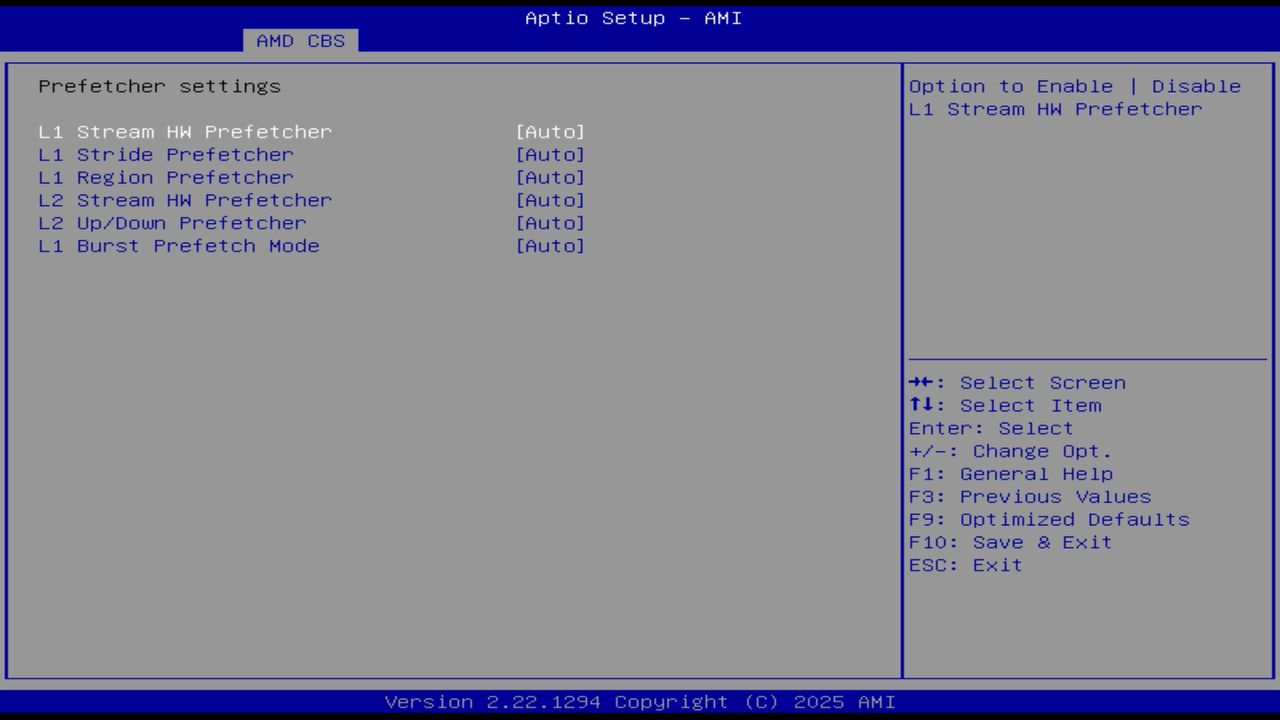Switch to the AMD CBS tab
The width and height of the screenshot is (1280, 720).
[x=298, y=40]
